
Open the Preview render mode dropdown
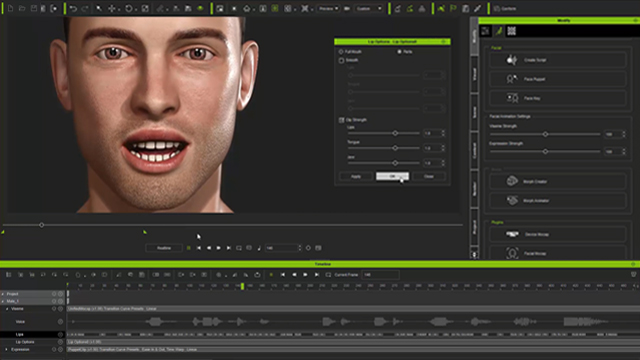click(x=328, y=9)
